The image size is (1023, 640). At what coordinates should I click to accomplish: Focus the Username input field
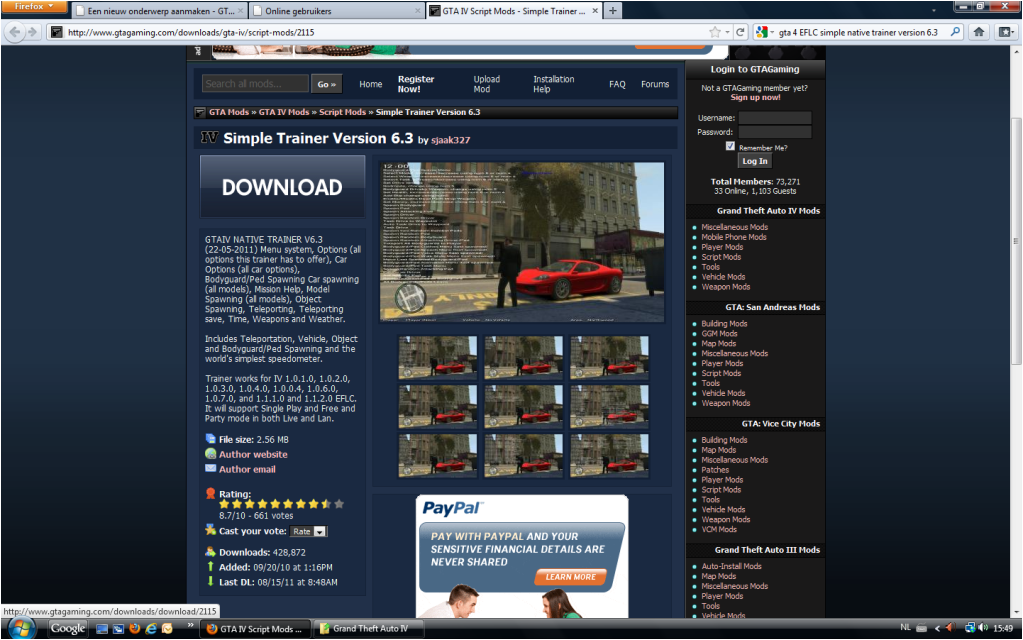tap(775, 118)
